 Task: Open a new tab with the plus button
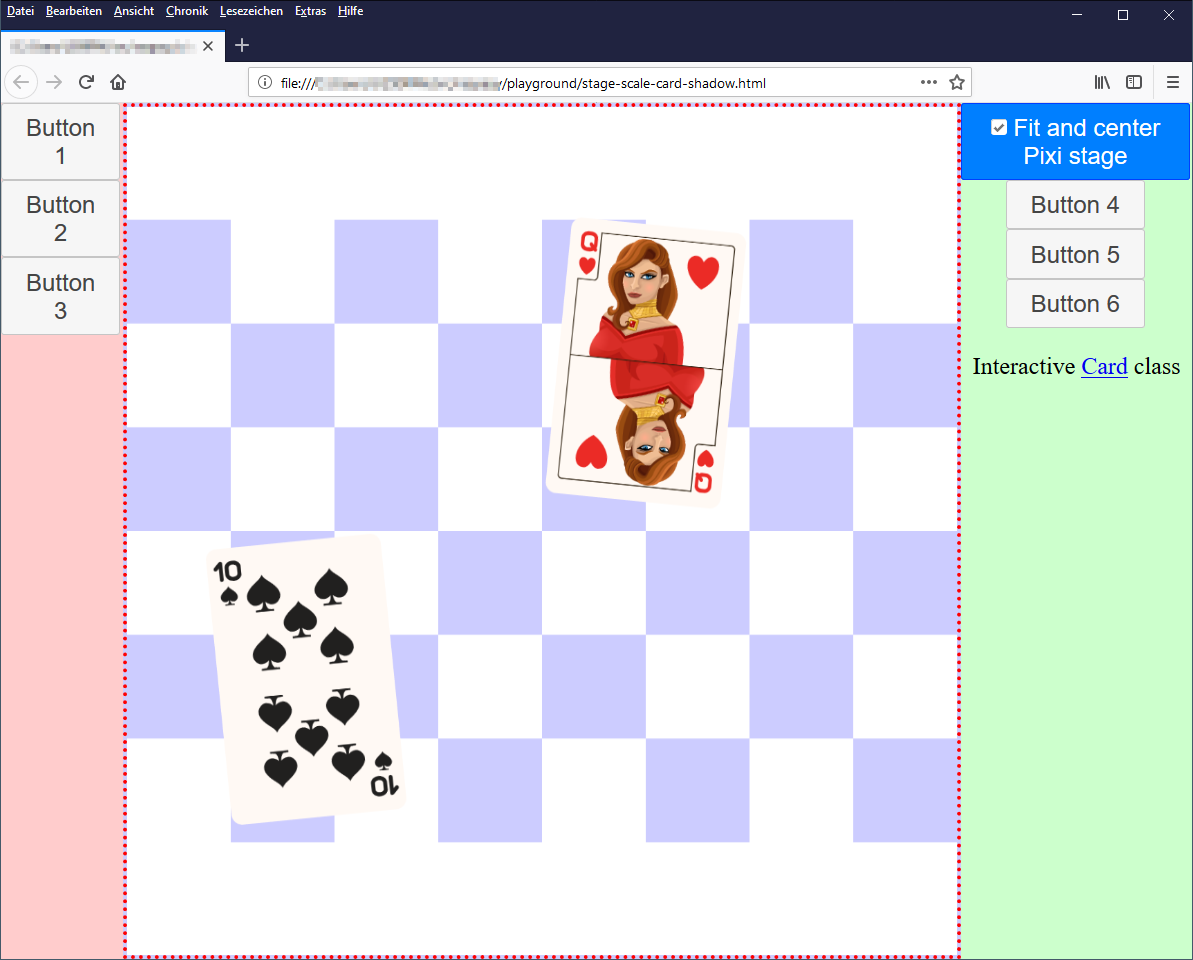point(242,46)
